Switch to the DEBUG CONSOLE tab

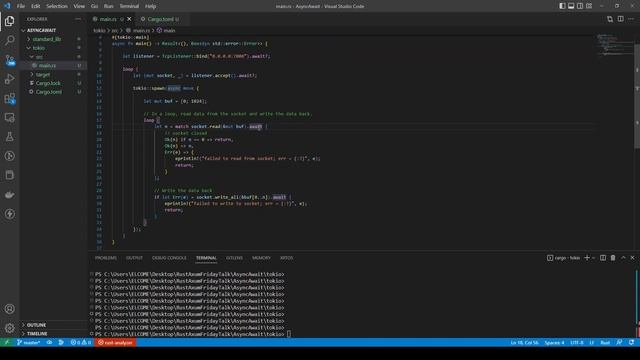(169, 258)
